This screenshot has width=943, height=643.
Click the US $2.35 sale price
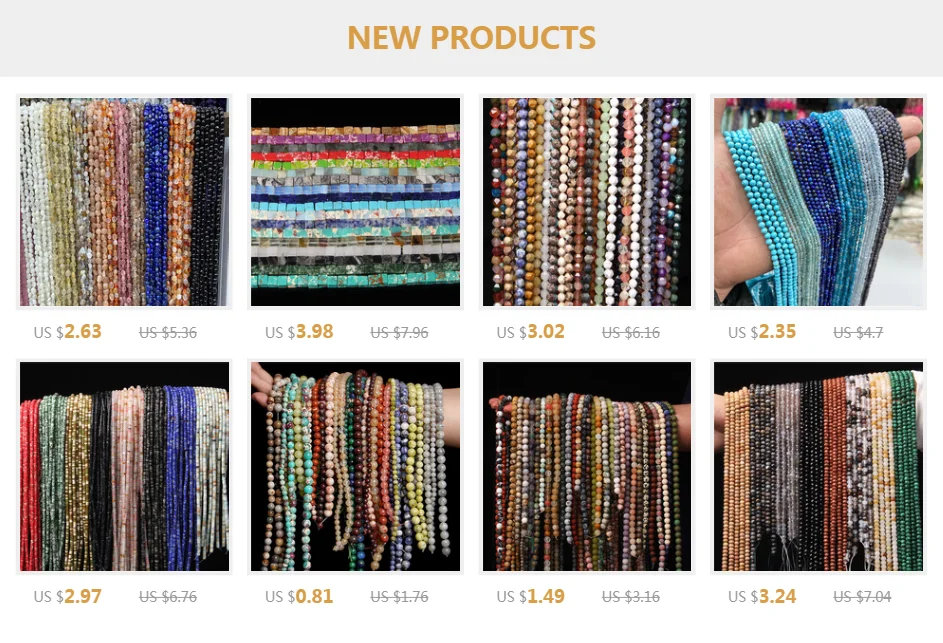pyautogui.click(x=761, y=332)
